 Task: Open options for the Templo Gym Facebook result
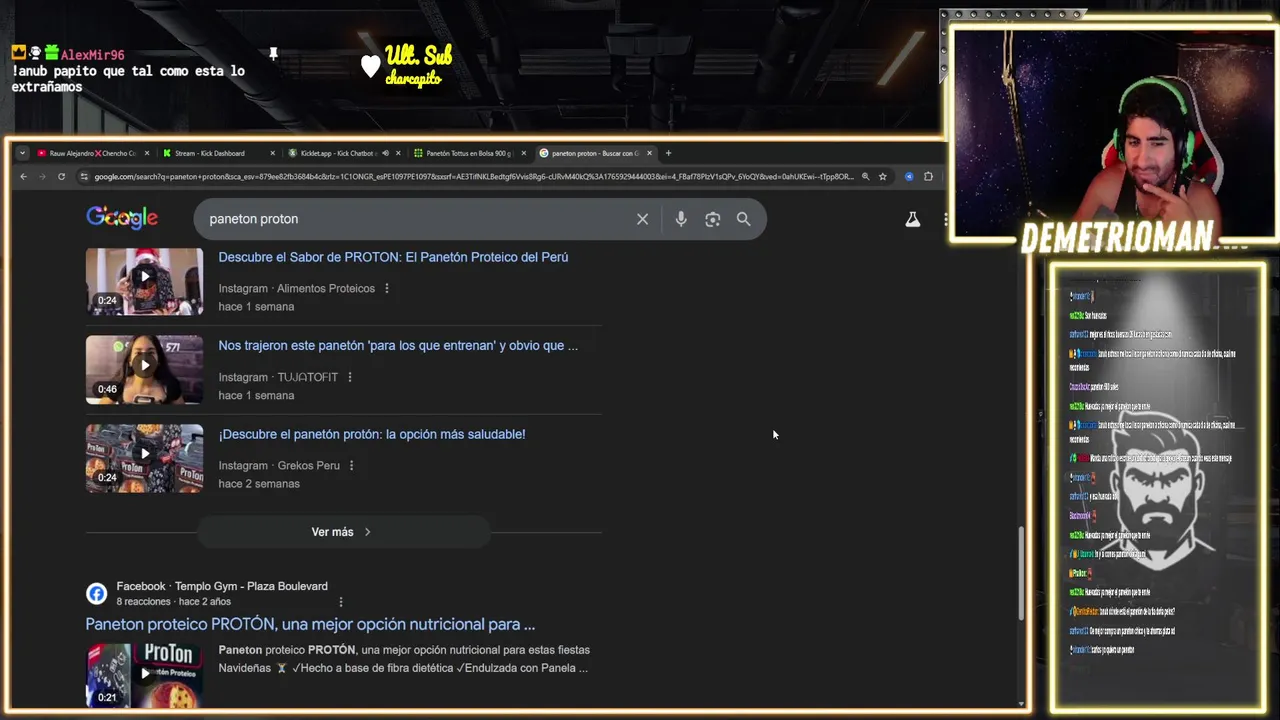(x=341, y=602)
